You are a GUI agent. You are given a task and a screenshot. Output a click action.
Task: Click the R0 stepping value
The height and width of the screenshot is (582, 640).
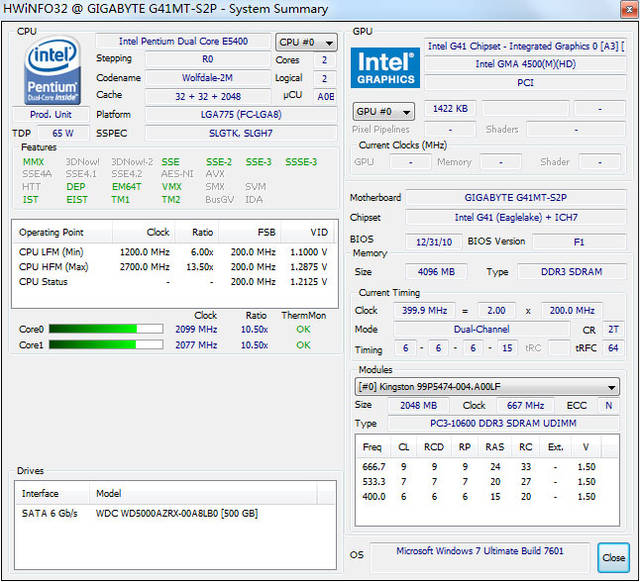coord(207,59)
